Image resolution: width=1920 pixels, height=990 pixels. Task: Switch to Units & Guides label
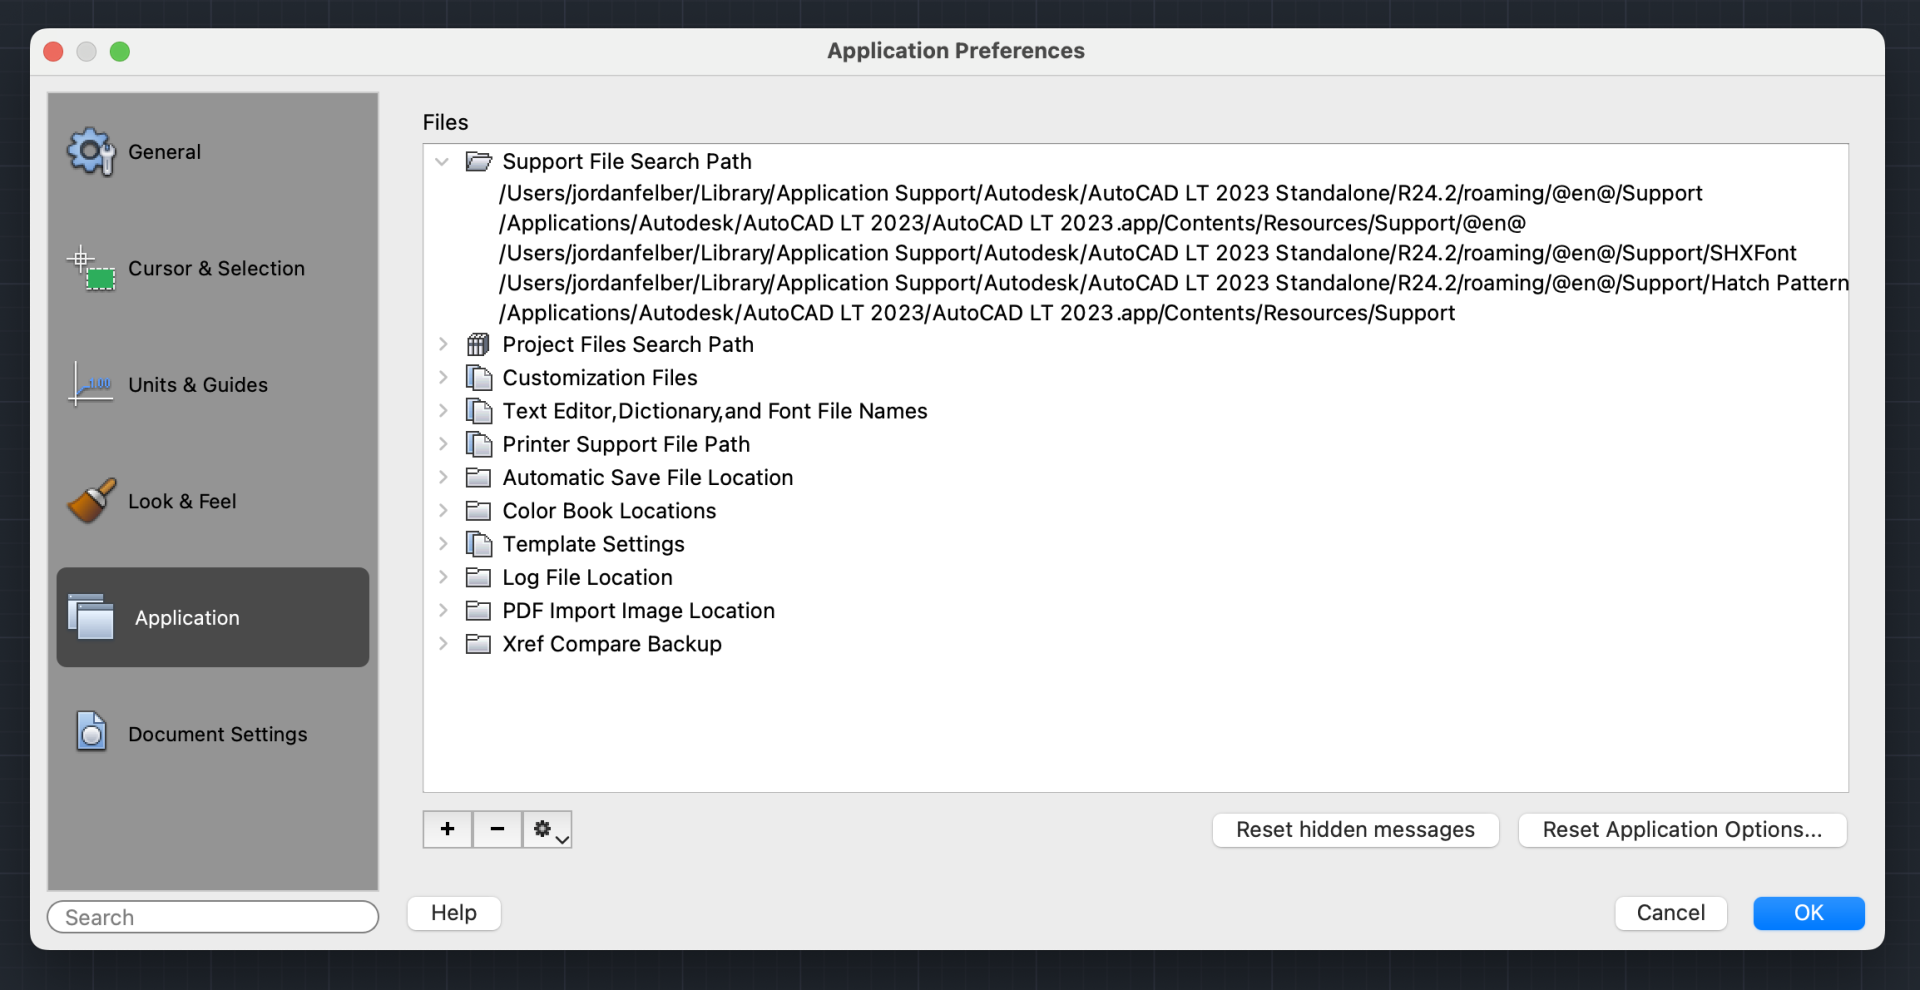pyautogui.click(x=198, y=385)
